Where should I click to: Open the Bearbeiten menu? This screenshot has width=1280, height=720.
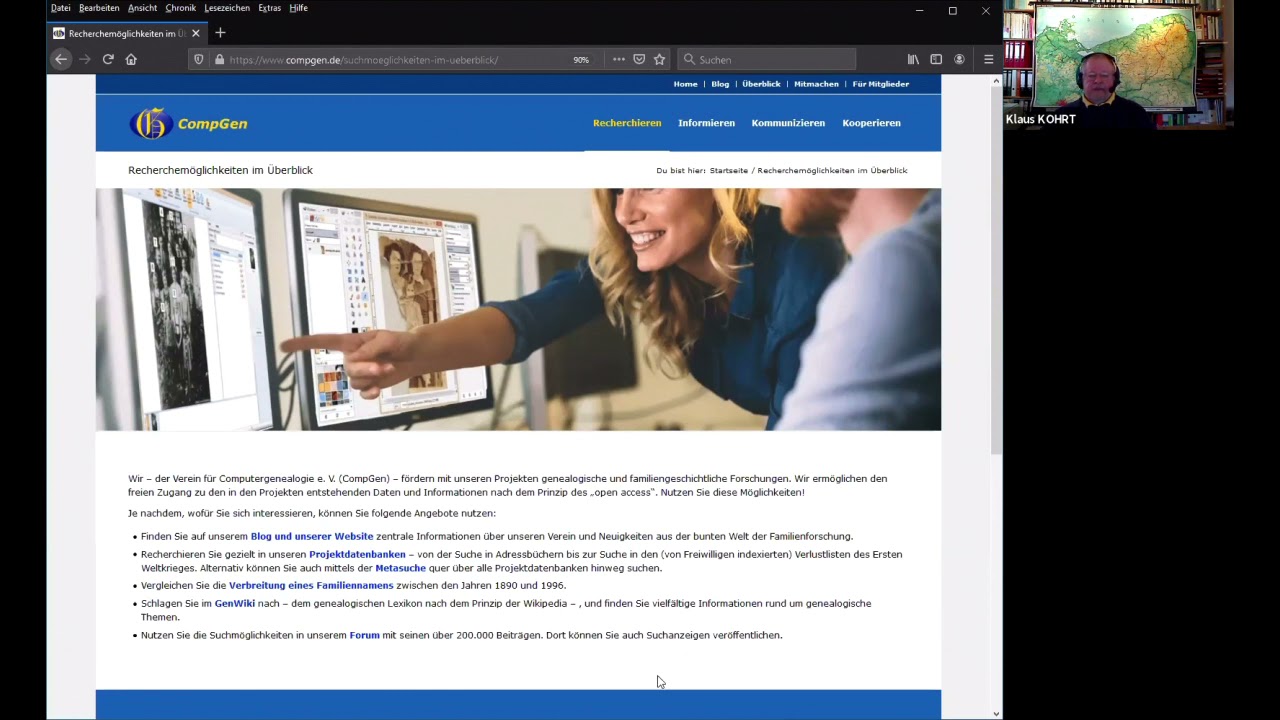(x=99, y=8)
